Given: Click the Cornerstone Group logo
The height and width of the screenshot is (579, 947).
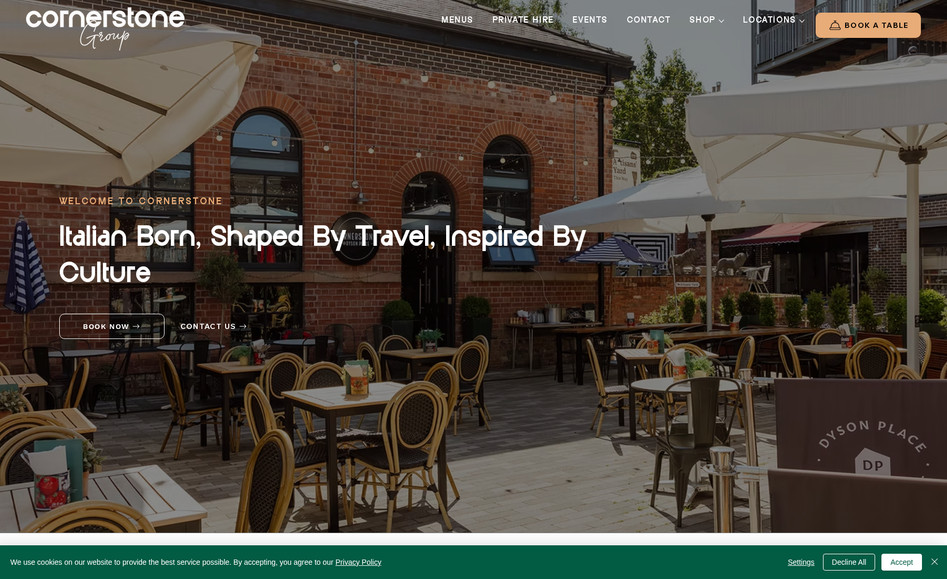Looking at the screenshot, I should pyautogui.click(x=105, y=27).
